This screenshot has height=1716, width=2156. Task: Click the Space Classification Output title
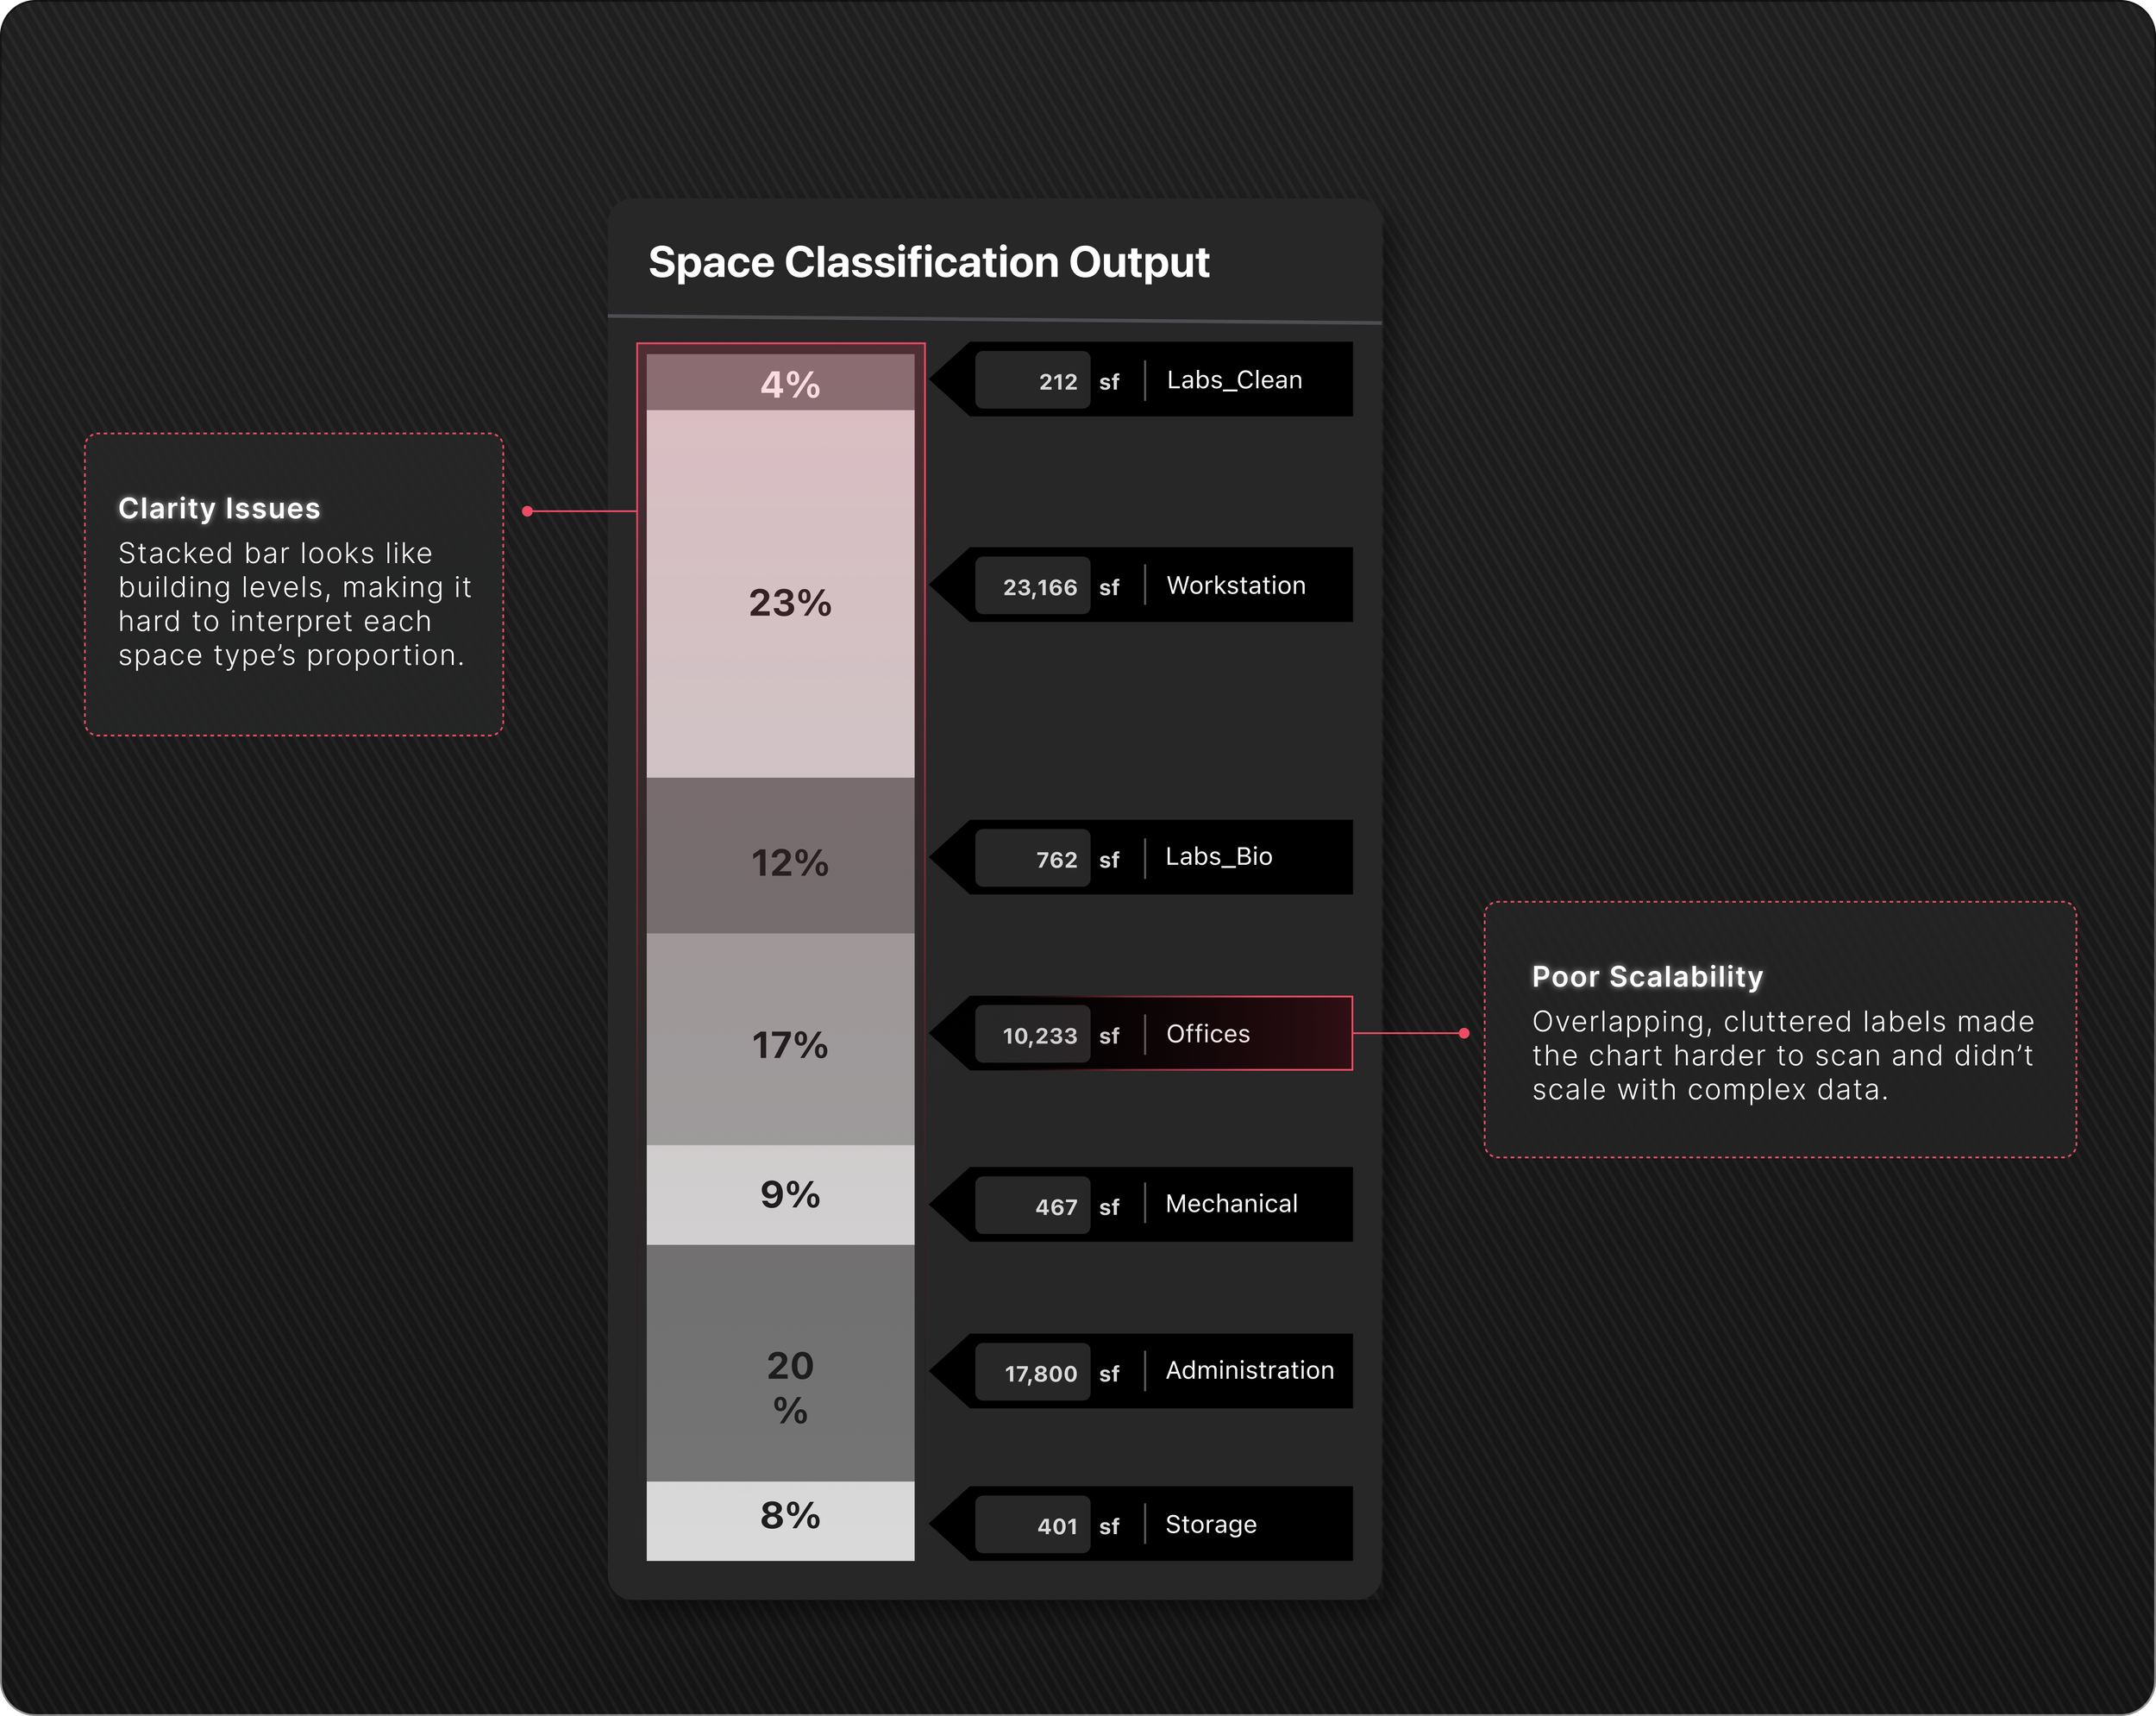tap(928, 262)
